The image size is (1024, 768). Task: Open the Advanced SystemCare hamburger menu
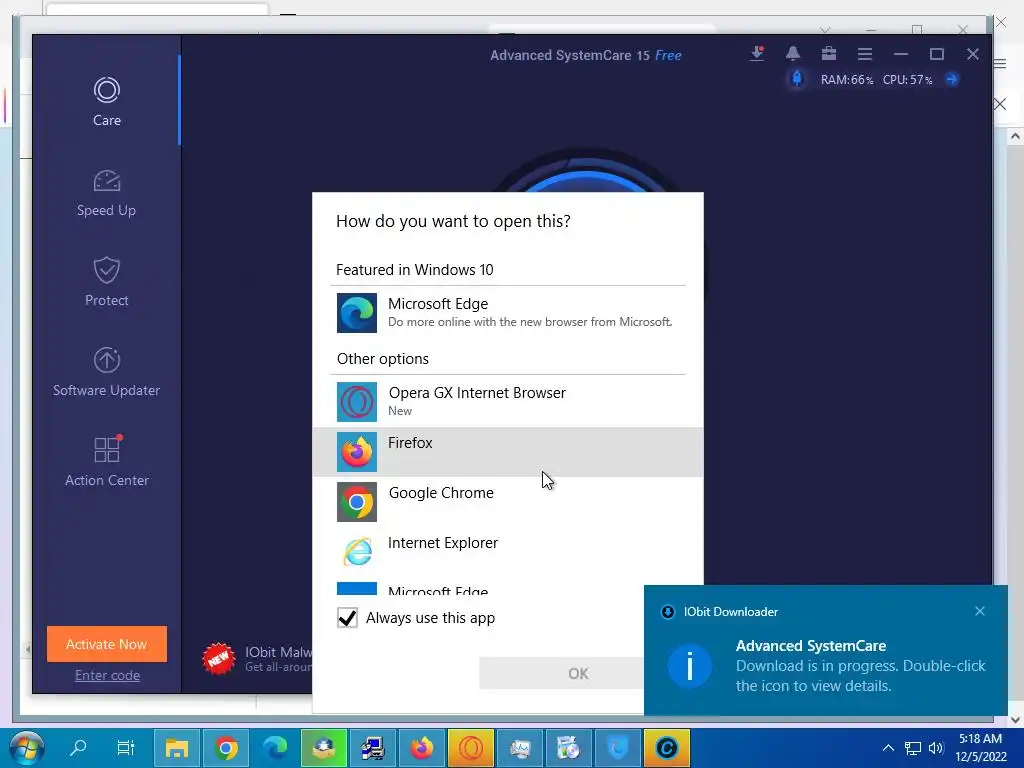865,54
